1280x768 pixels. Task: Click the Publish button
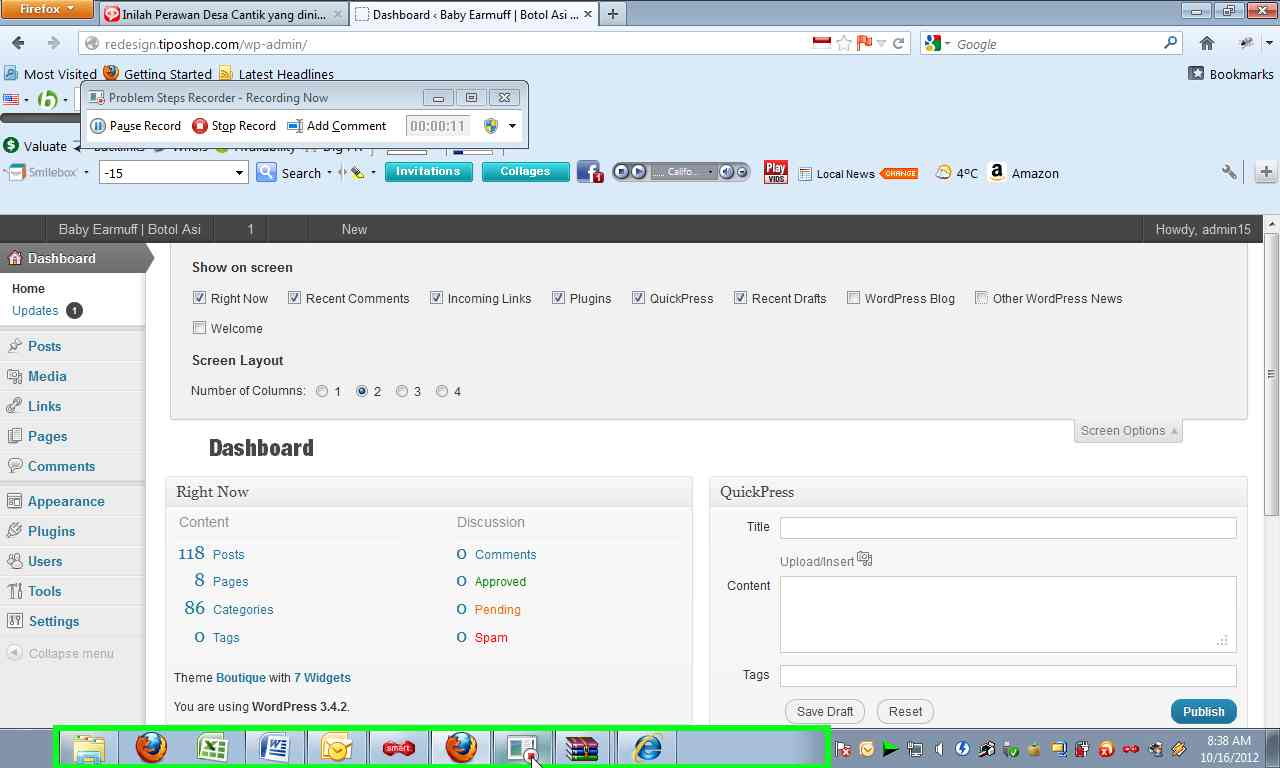coord(1203,711)
